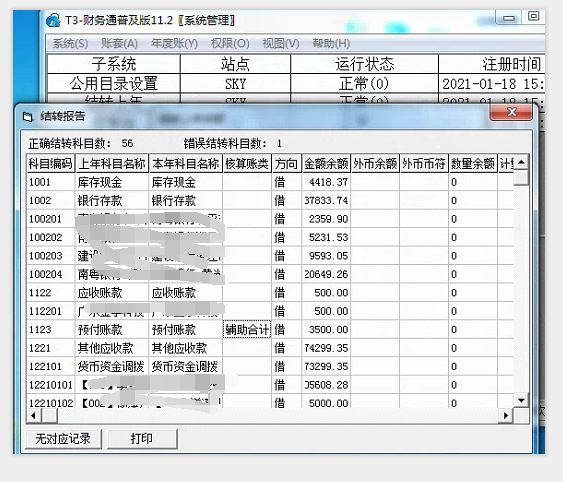Click 其他应收款 in the 上年科目名称 column
563x482 pixels.
pos(106,348)
